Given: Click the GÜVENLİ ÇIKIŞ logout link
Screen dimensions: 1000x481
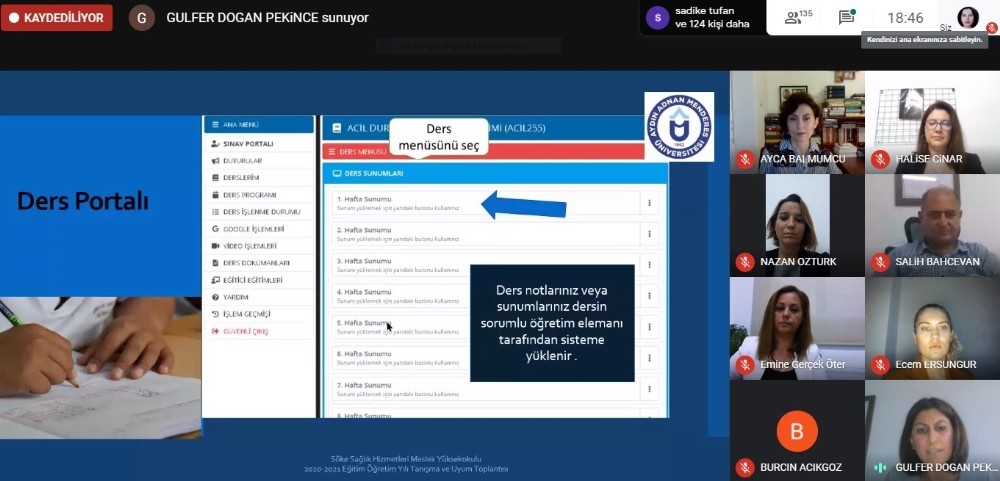Looking at the screenshot, I should point(245,331).
